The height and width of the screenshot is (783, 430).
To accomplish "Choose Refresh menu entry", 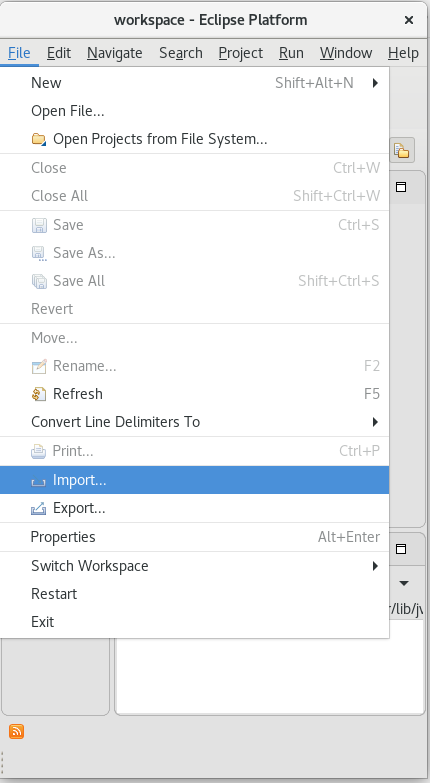I will click(194, 394).
